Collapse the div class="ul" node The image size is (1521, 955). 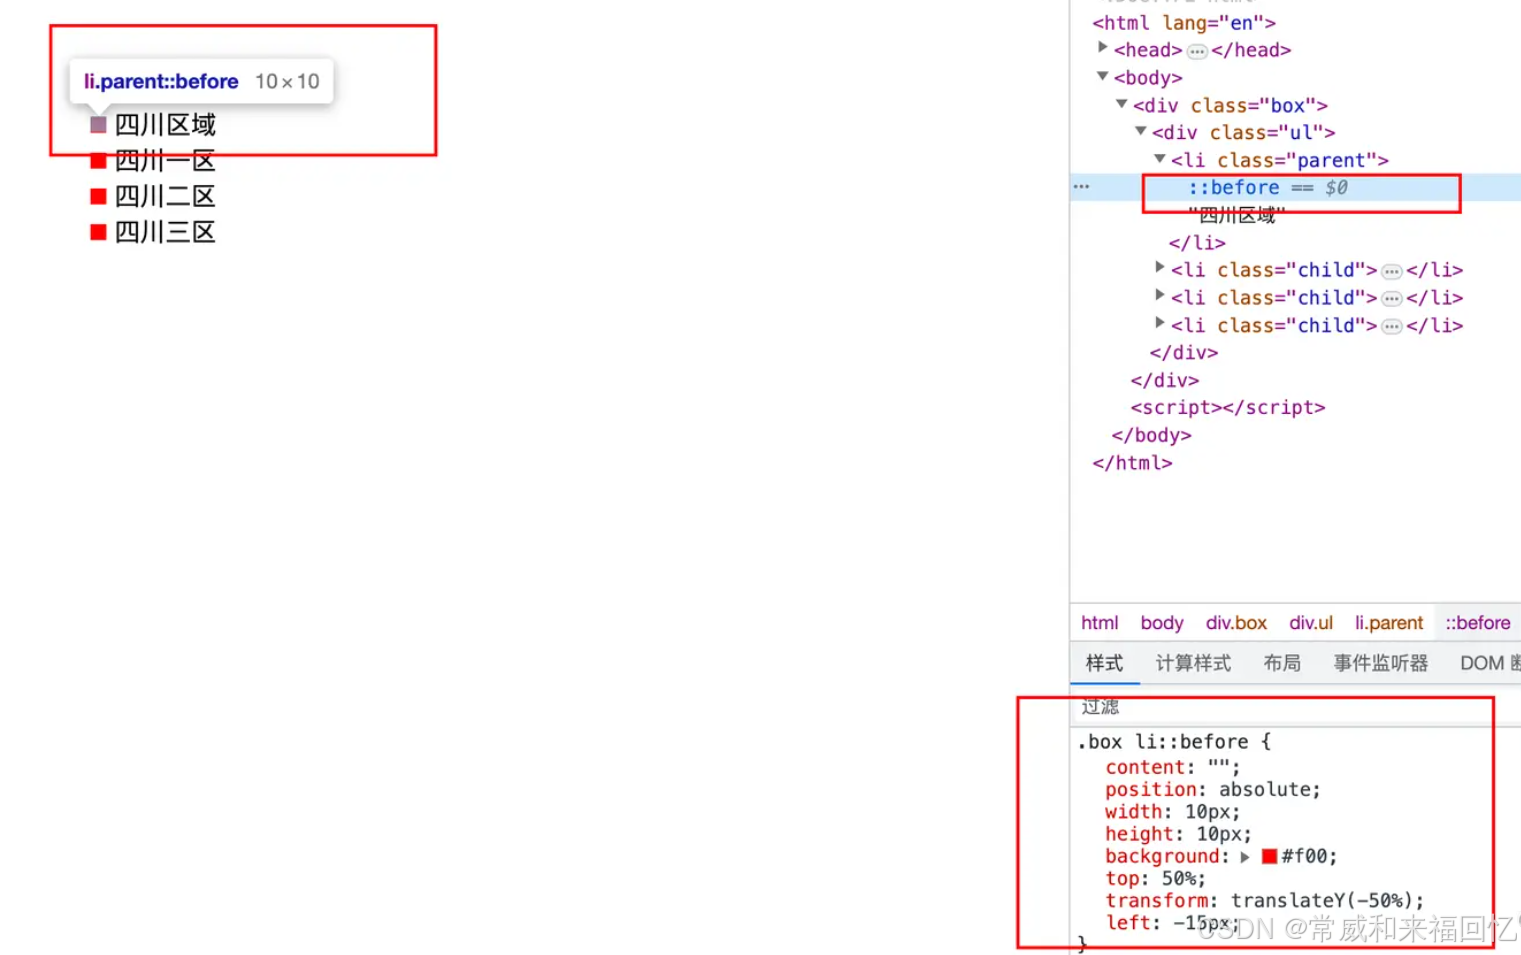point(1140,131)
